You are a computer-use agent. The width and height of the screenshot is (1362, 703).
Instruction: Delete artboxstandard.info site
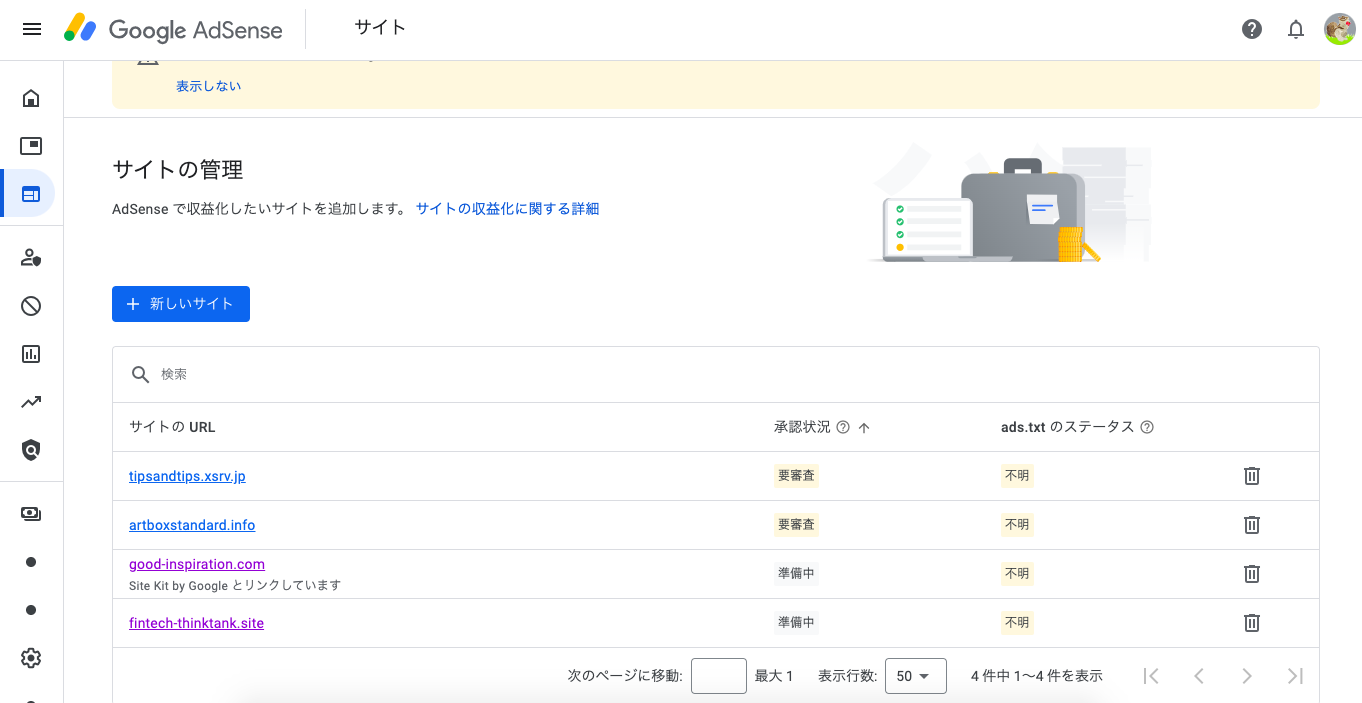click(x=1251, y=525)
